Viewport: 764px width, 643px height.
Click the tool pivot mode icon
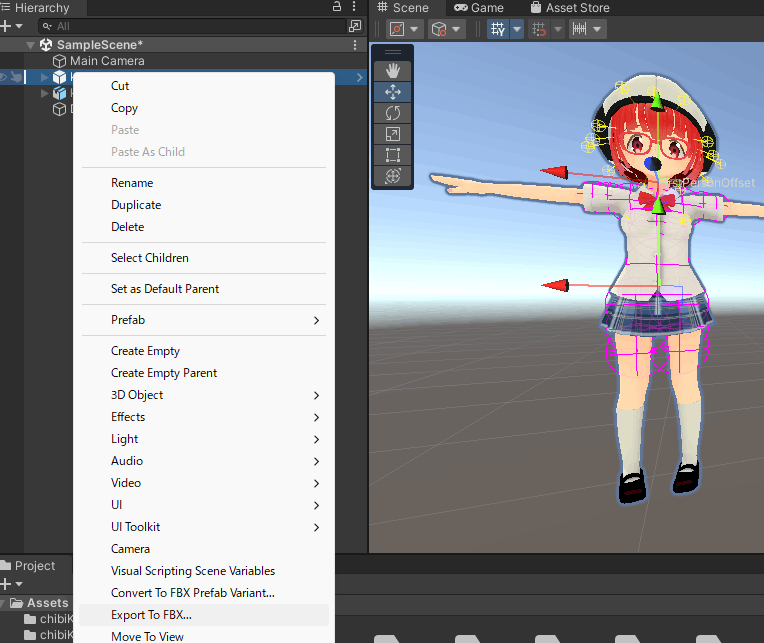pos(397,29)
